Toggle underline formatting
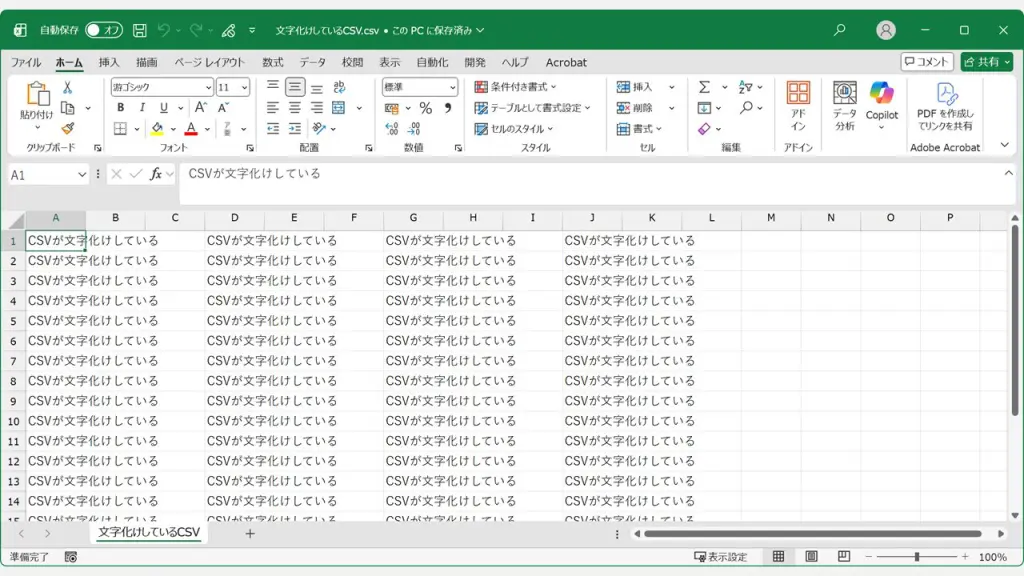Image resolution: width=1024 pixels, height=576 pixels. click(164, 107)
